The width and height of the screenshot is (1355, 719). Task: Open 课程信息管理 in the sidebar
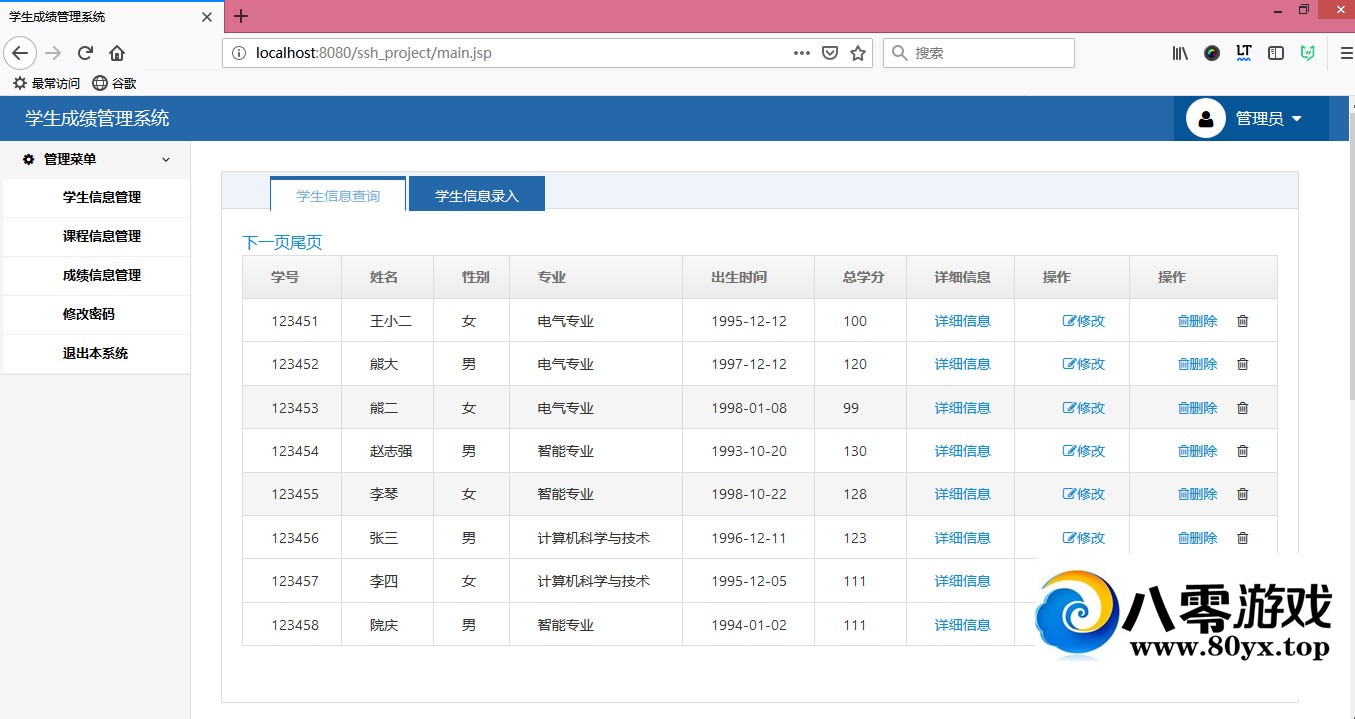[x=102, y=236]
